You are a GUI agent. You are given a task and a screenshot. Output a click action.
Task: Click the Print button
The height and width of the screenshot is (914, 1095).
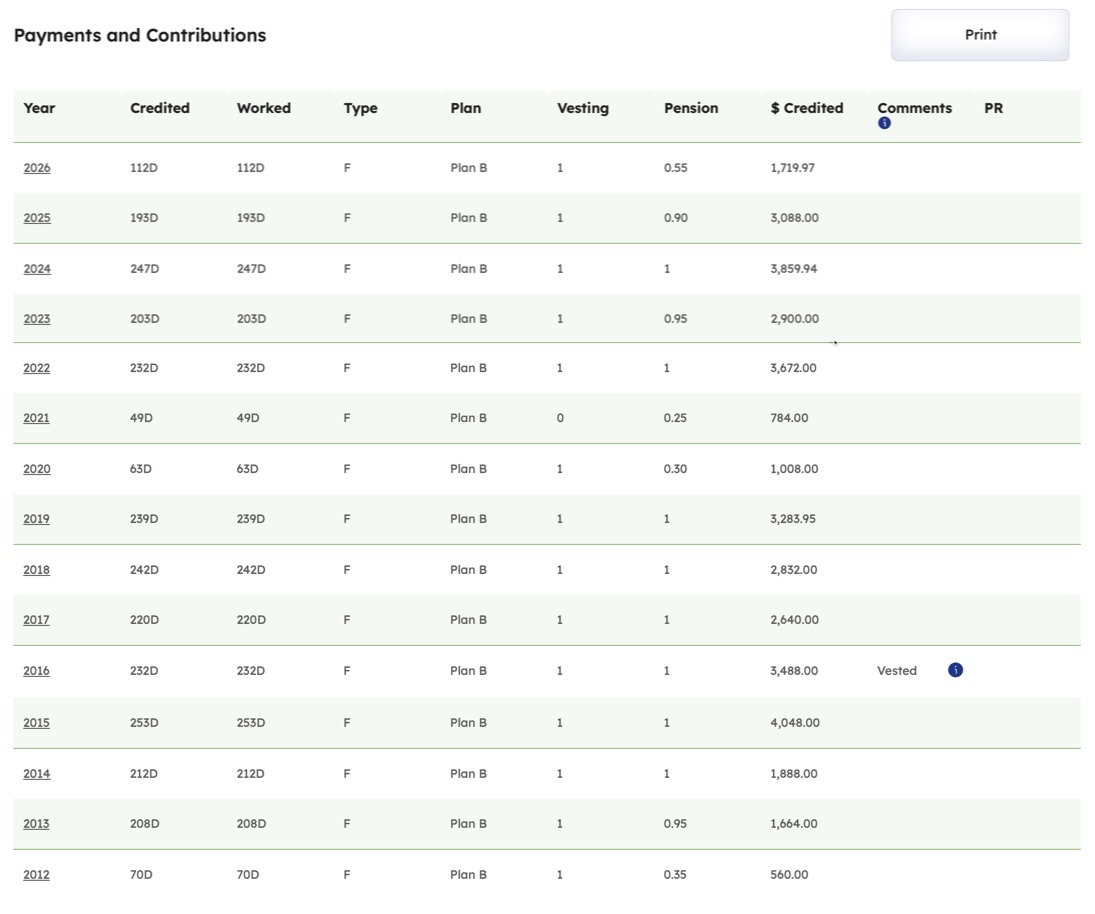(980, 35)
